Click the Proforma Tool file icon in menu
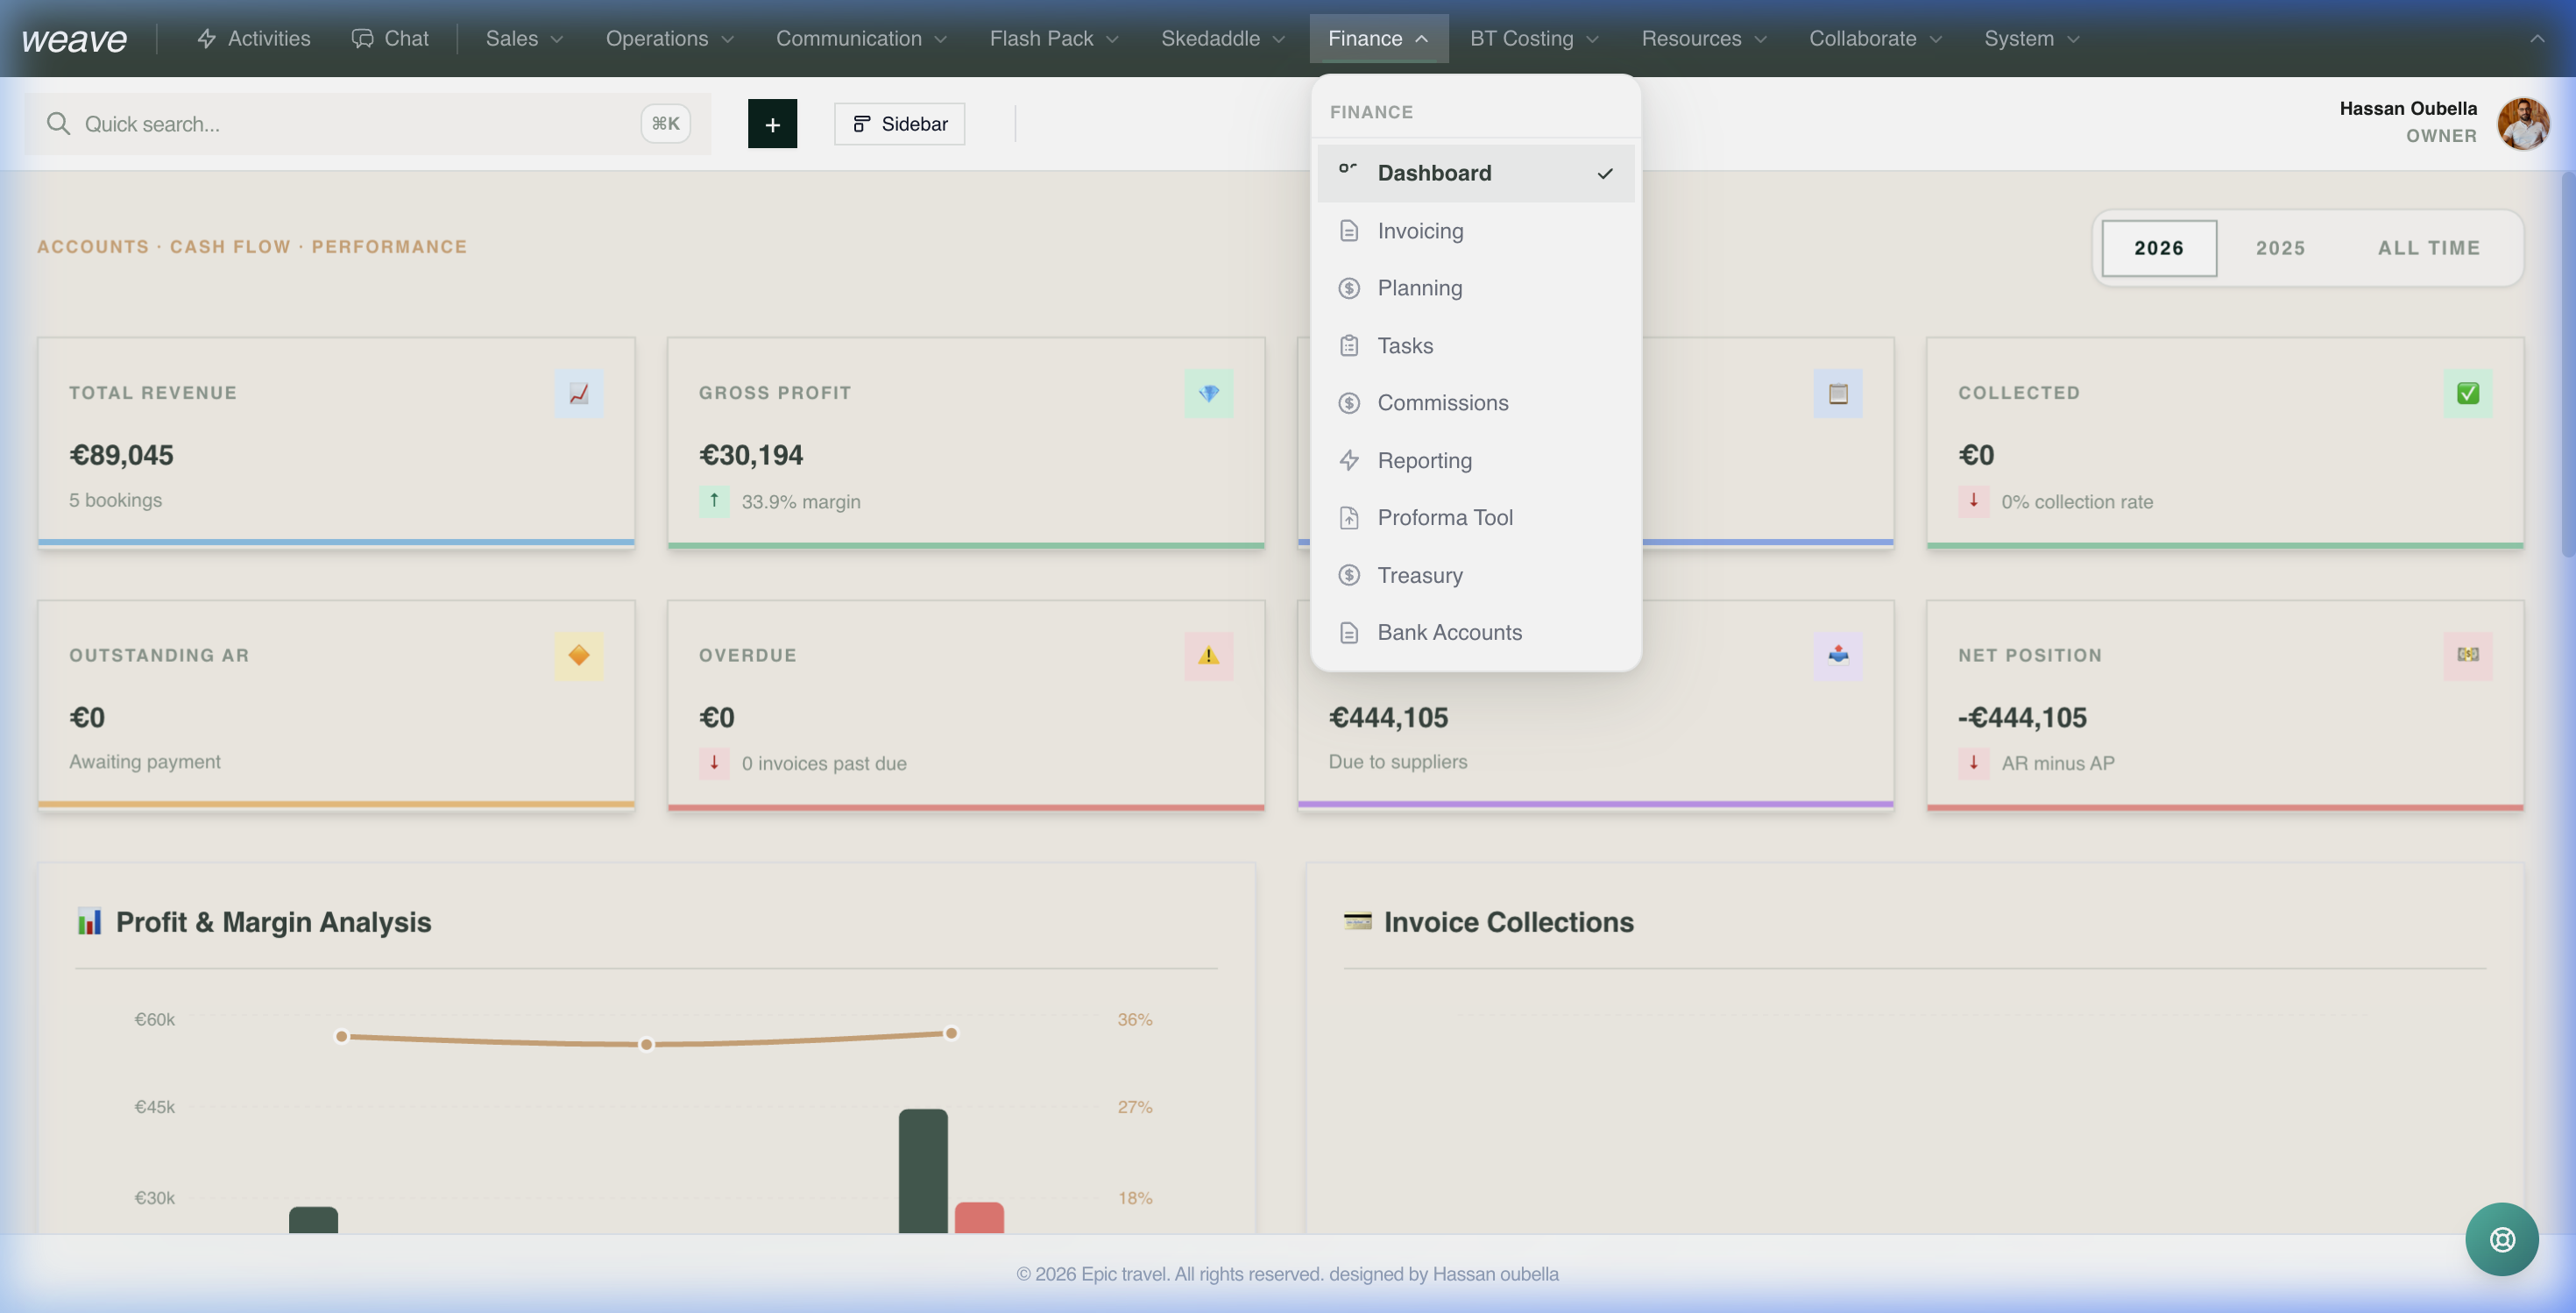Image resolution: width=2576 pixels, height=1313 pixels. coord(1349,518)
